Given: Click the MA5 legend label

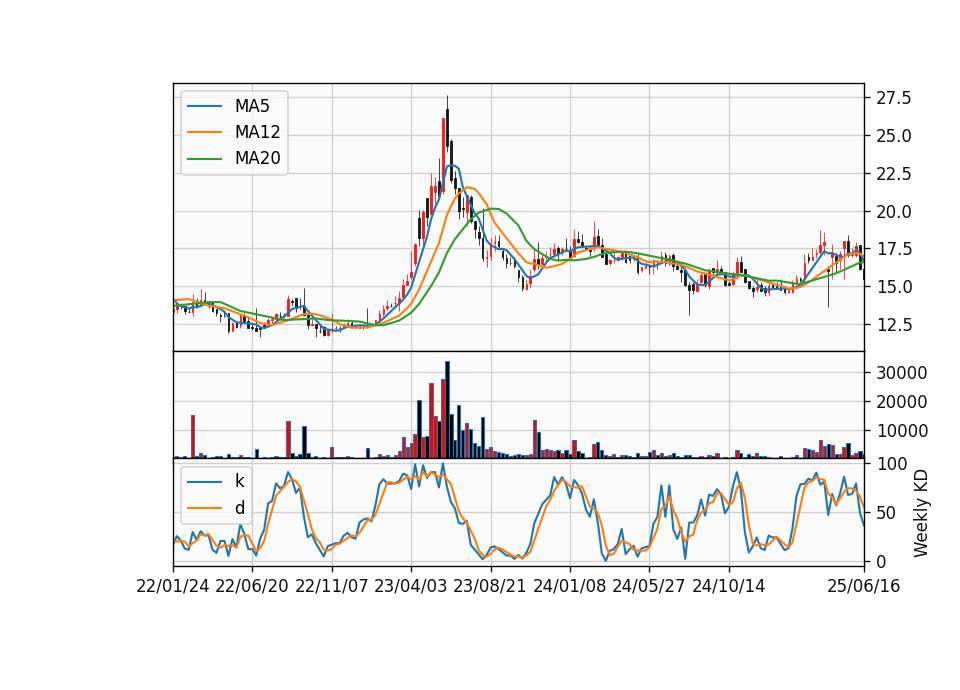Looking at the screenshot, I should click(252, 106).
